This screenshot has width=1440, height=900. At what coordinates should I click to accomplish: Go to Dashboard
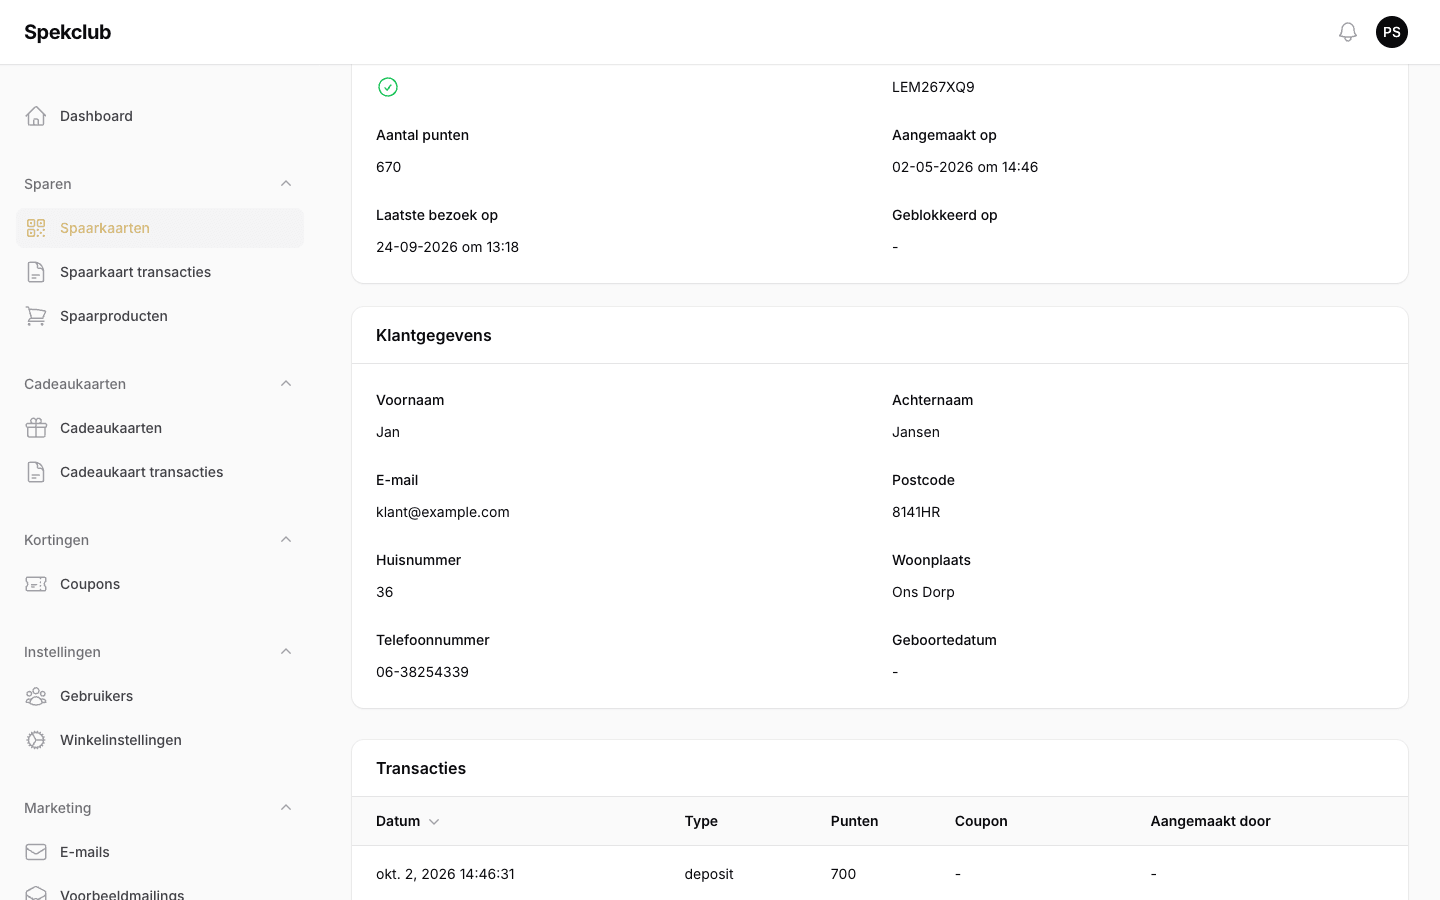(x=160, y=116)
